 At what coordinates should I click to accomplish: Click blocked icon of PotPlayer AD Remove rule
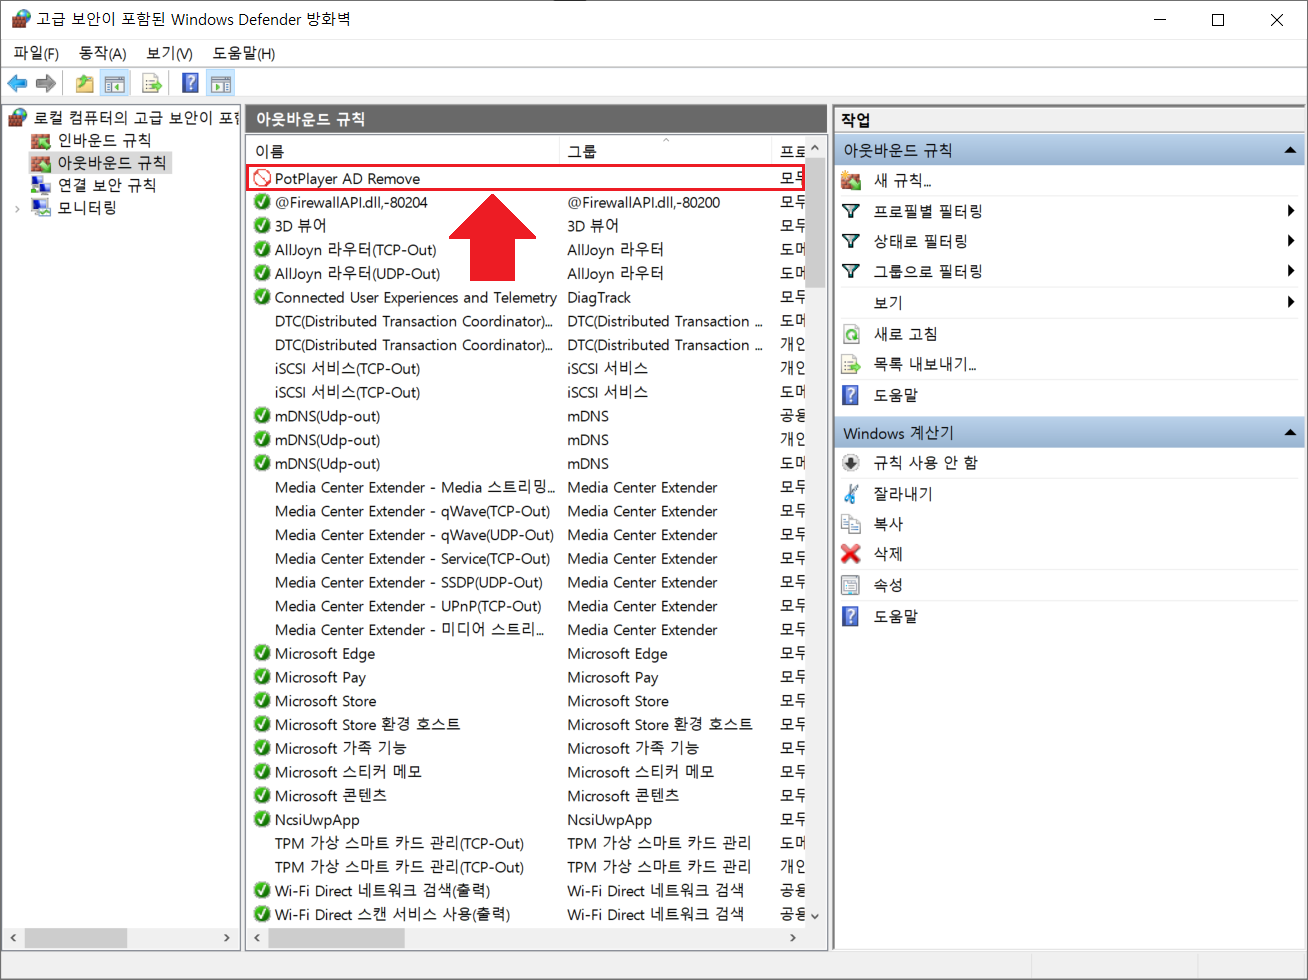tap(262, 178)
